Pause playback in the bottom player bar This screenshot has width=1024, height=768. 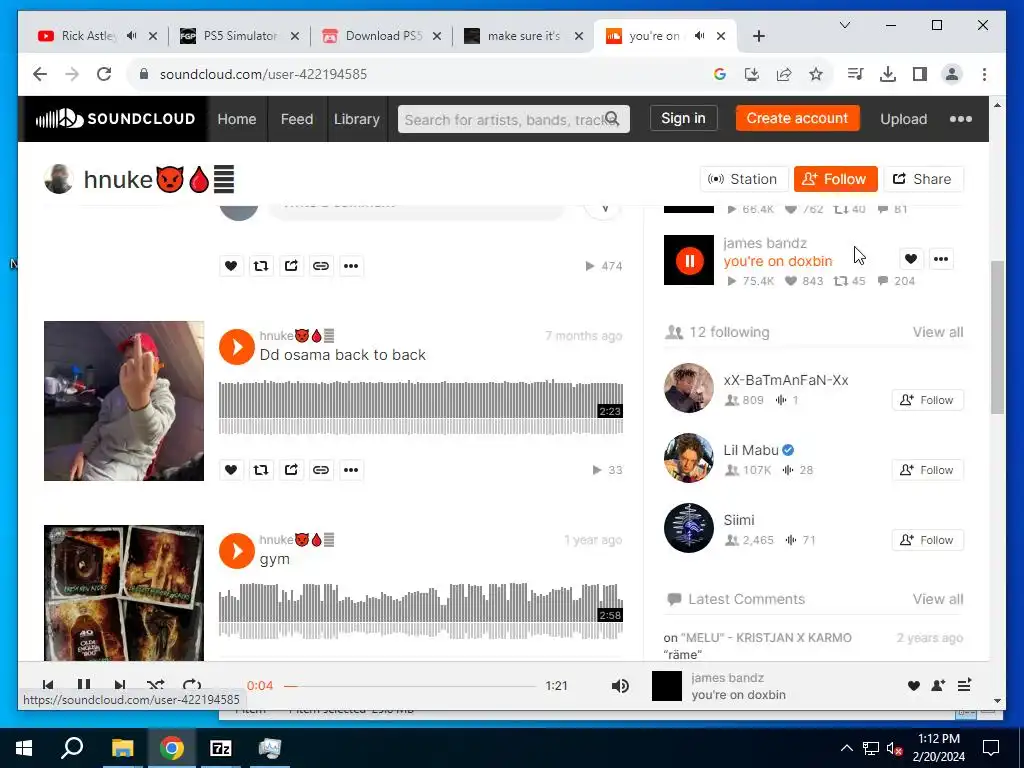click(x=84, y=685)
